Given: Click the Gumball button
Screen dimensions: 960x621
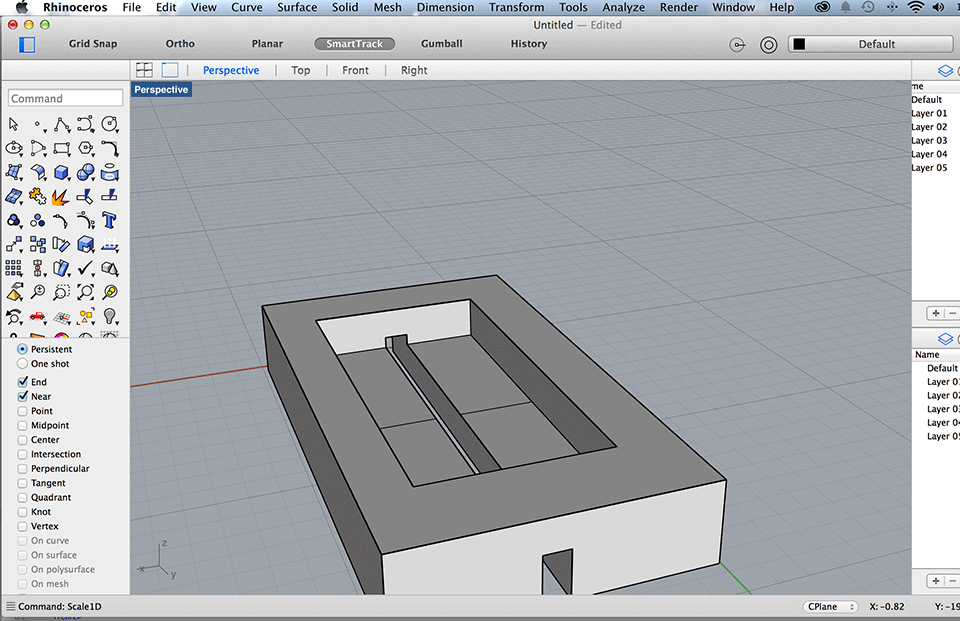Looking at the screenshot, I should 441,44.
